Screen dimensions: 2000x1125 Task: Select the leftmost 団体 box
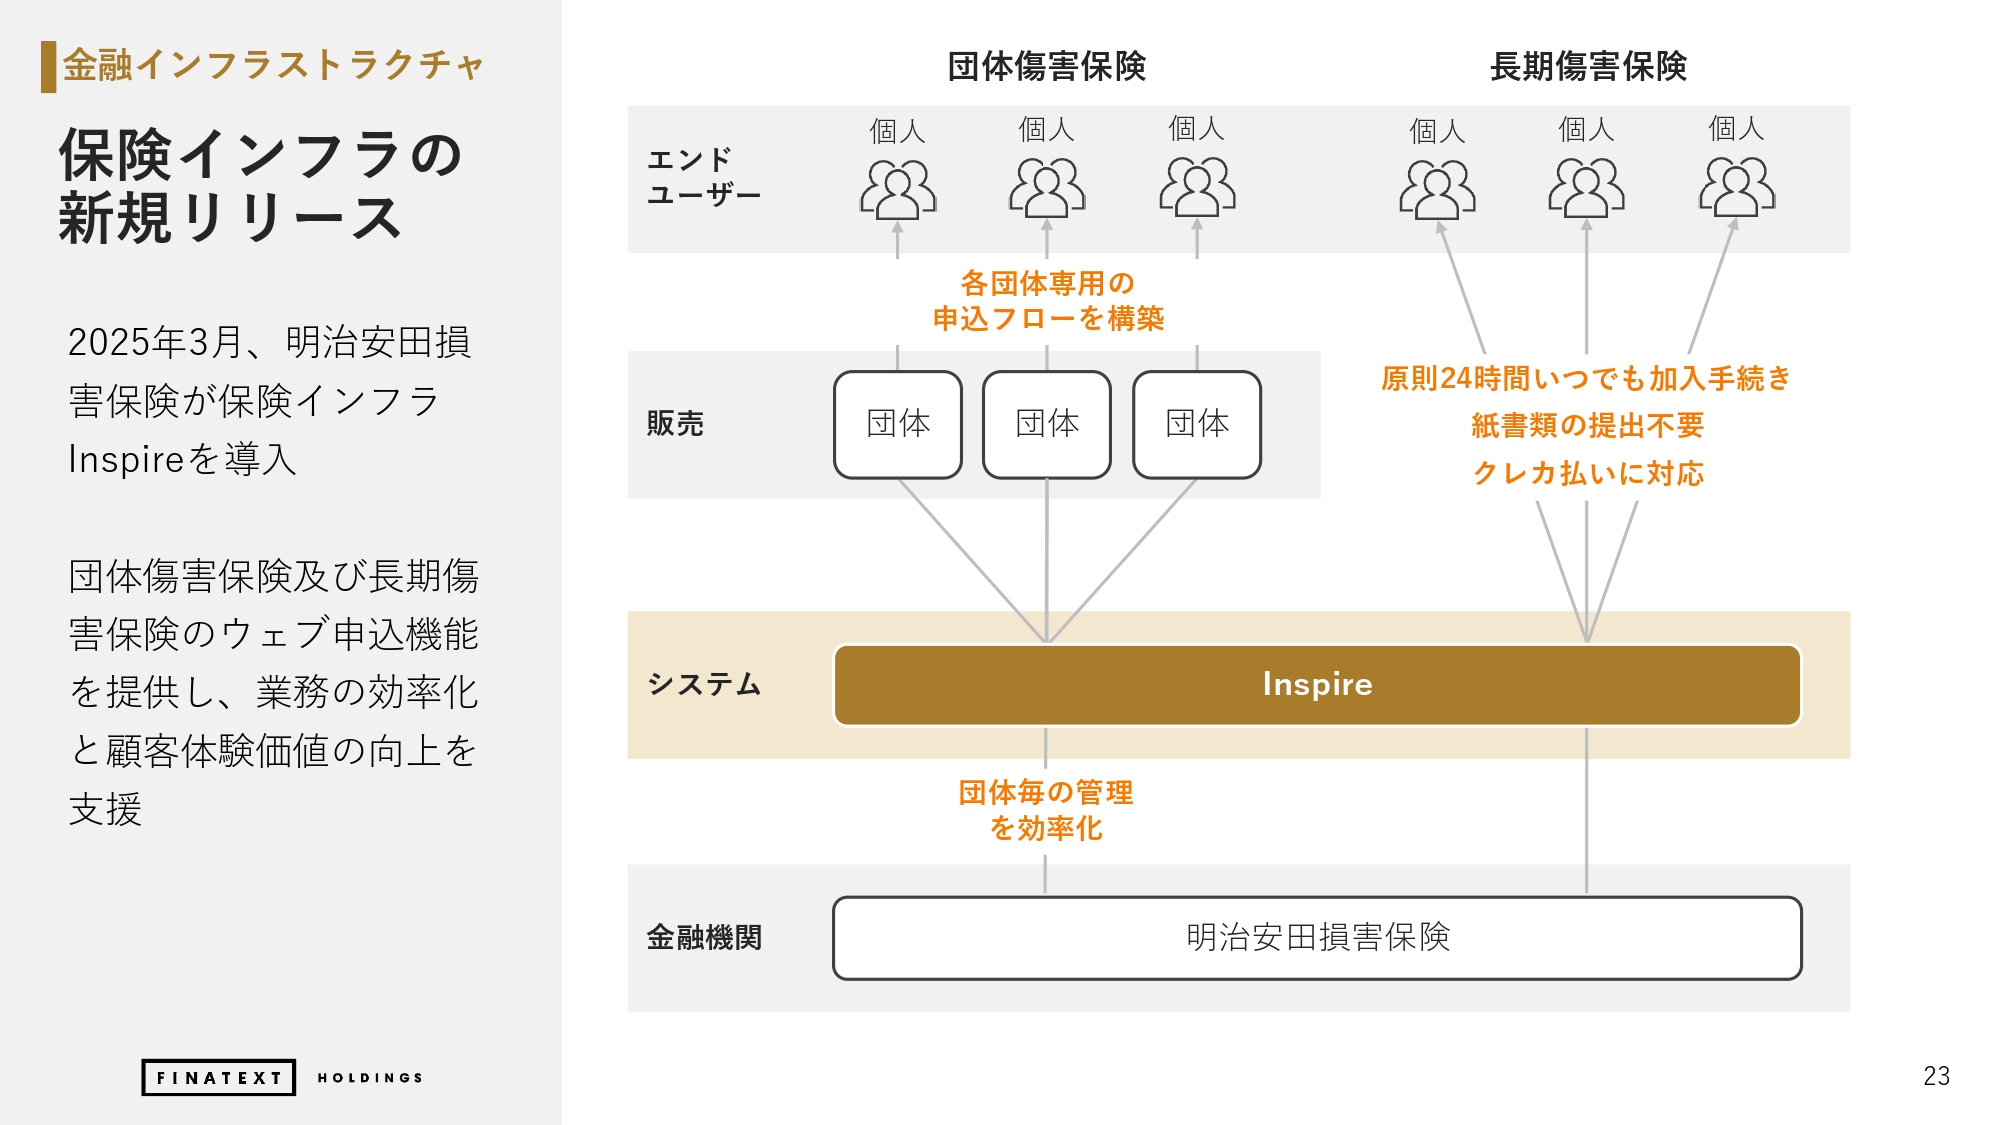point(898,424)
